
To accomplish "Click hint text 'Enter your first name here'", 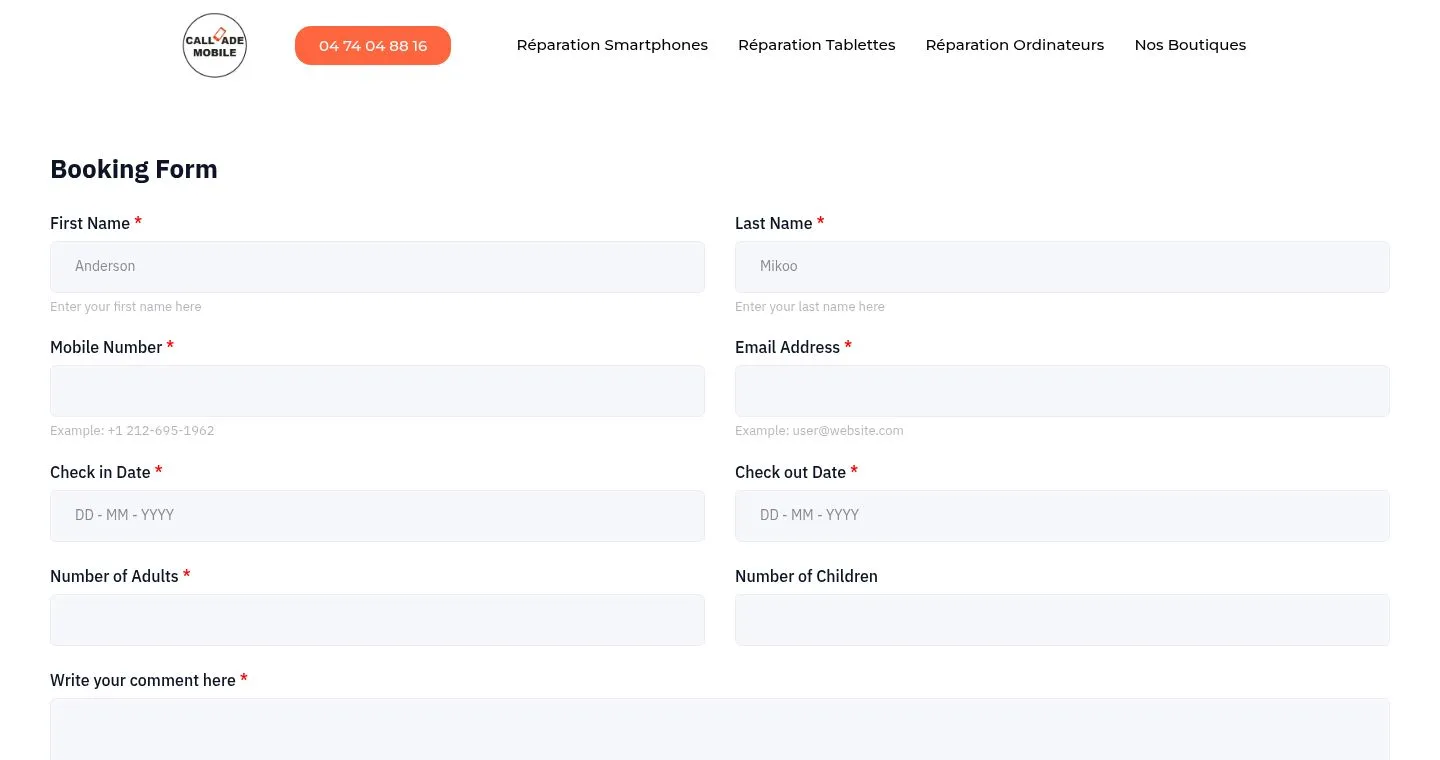I will pyautogui.click(x=126, y=307).
